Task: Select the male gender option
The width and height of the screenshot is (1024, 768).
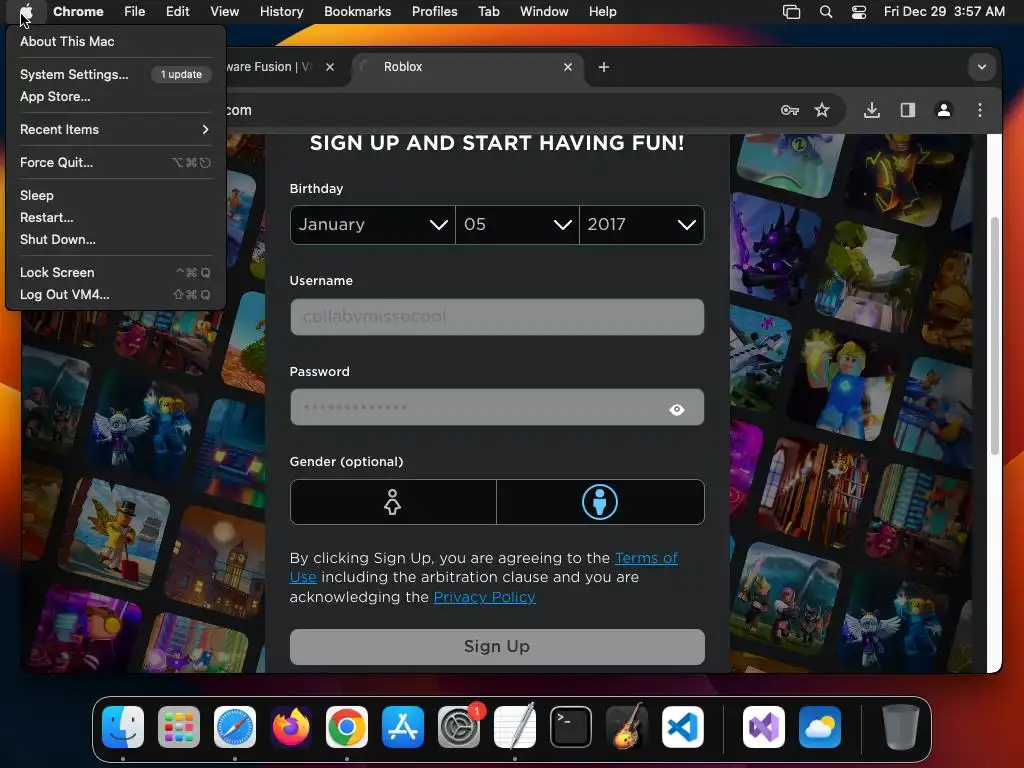Action: 600,502
